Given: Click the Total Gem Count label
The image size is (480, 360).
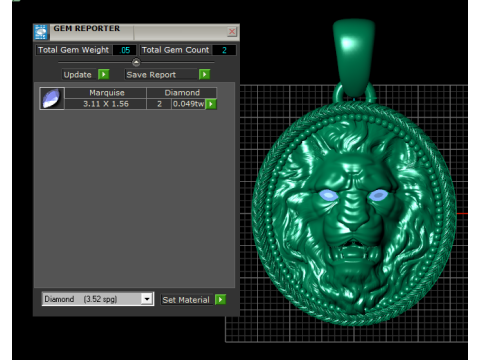Looking at the screenshot, I should 175,50.
